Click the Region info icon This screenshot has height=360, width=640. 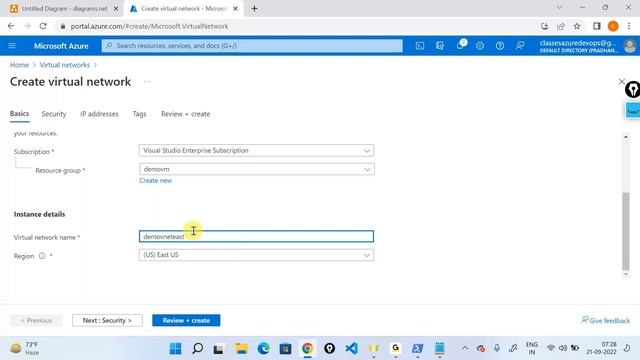tap(42, 256)
